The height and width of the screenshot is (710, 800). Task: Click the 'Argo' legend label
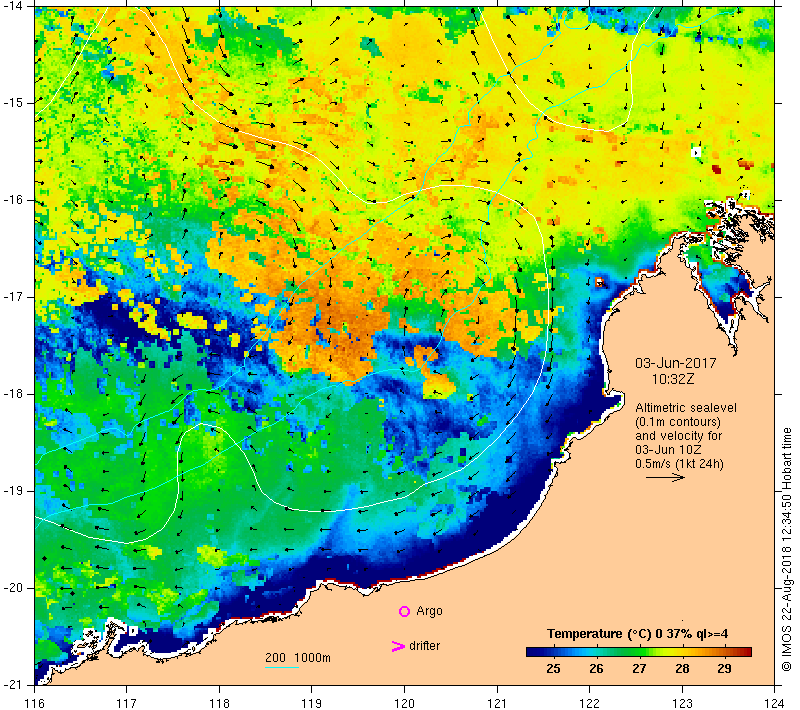[x=429, y=611]
